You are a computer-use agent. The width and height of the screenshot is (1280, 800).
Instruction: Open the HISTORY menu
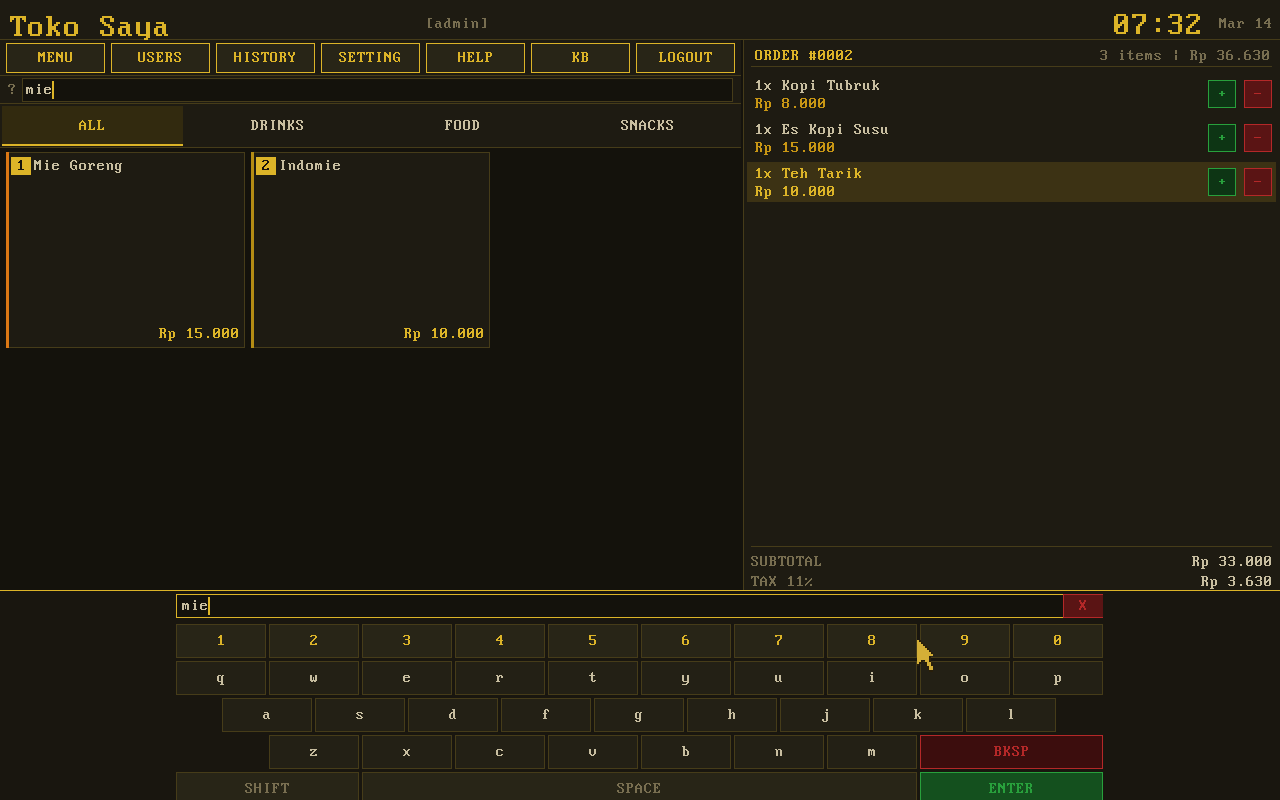point(265,58)
